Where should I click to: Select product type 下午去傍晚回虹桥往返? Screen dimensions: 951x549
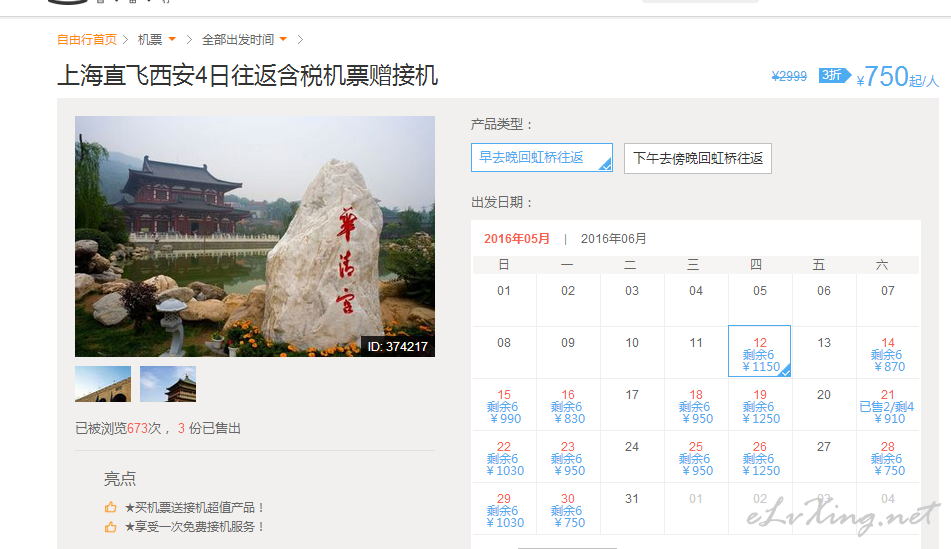[x=697, y=158]
